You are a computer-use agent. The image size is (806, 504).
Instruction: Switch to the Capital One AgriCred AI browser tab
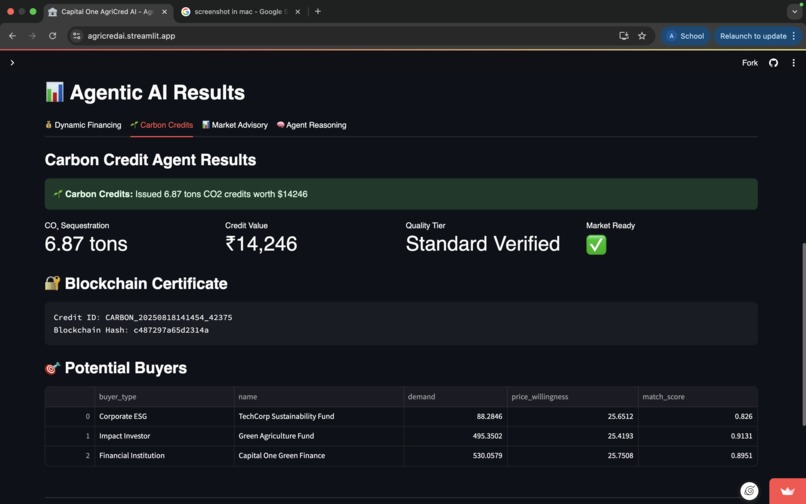(x=108, y=12)
